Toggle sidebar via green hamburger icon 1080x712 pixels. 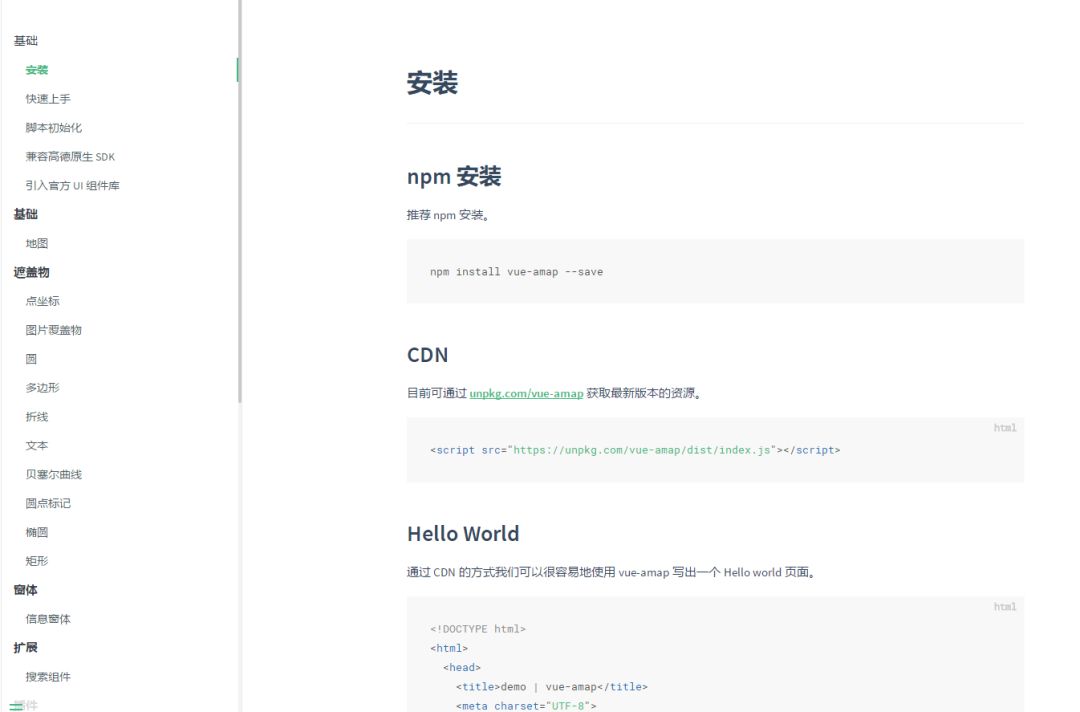[16, 705]
